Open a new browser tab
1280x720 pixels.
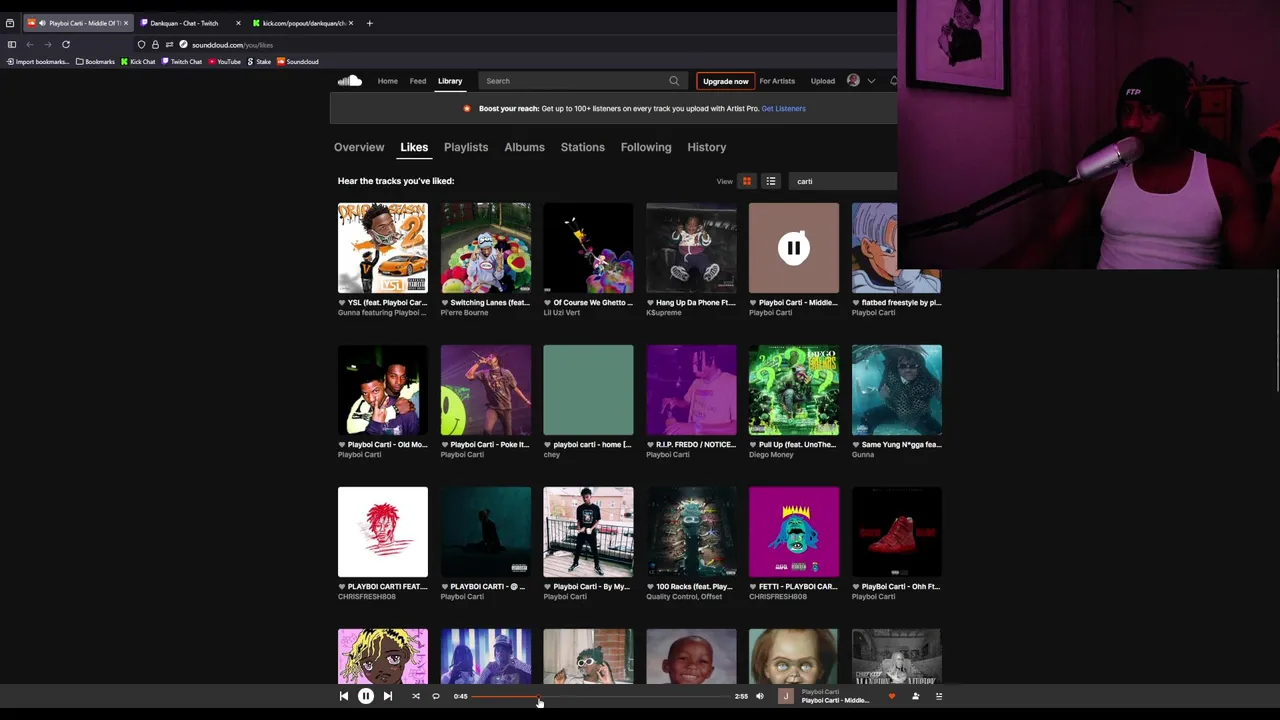[369, 23]
